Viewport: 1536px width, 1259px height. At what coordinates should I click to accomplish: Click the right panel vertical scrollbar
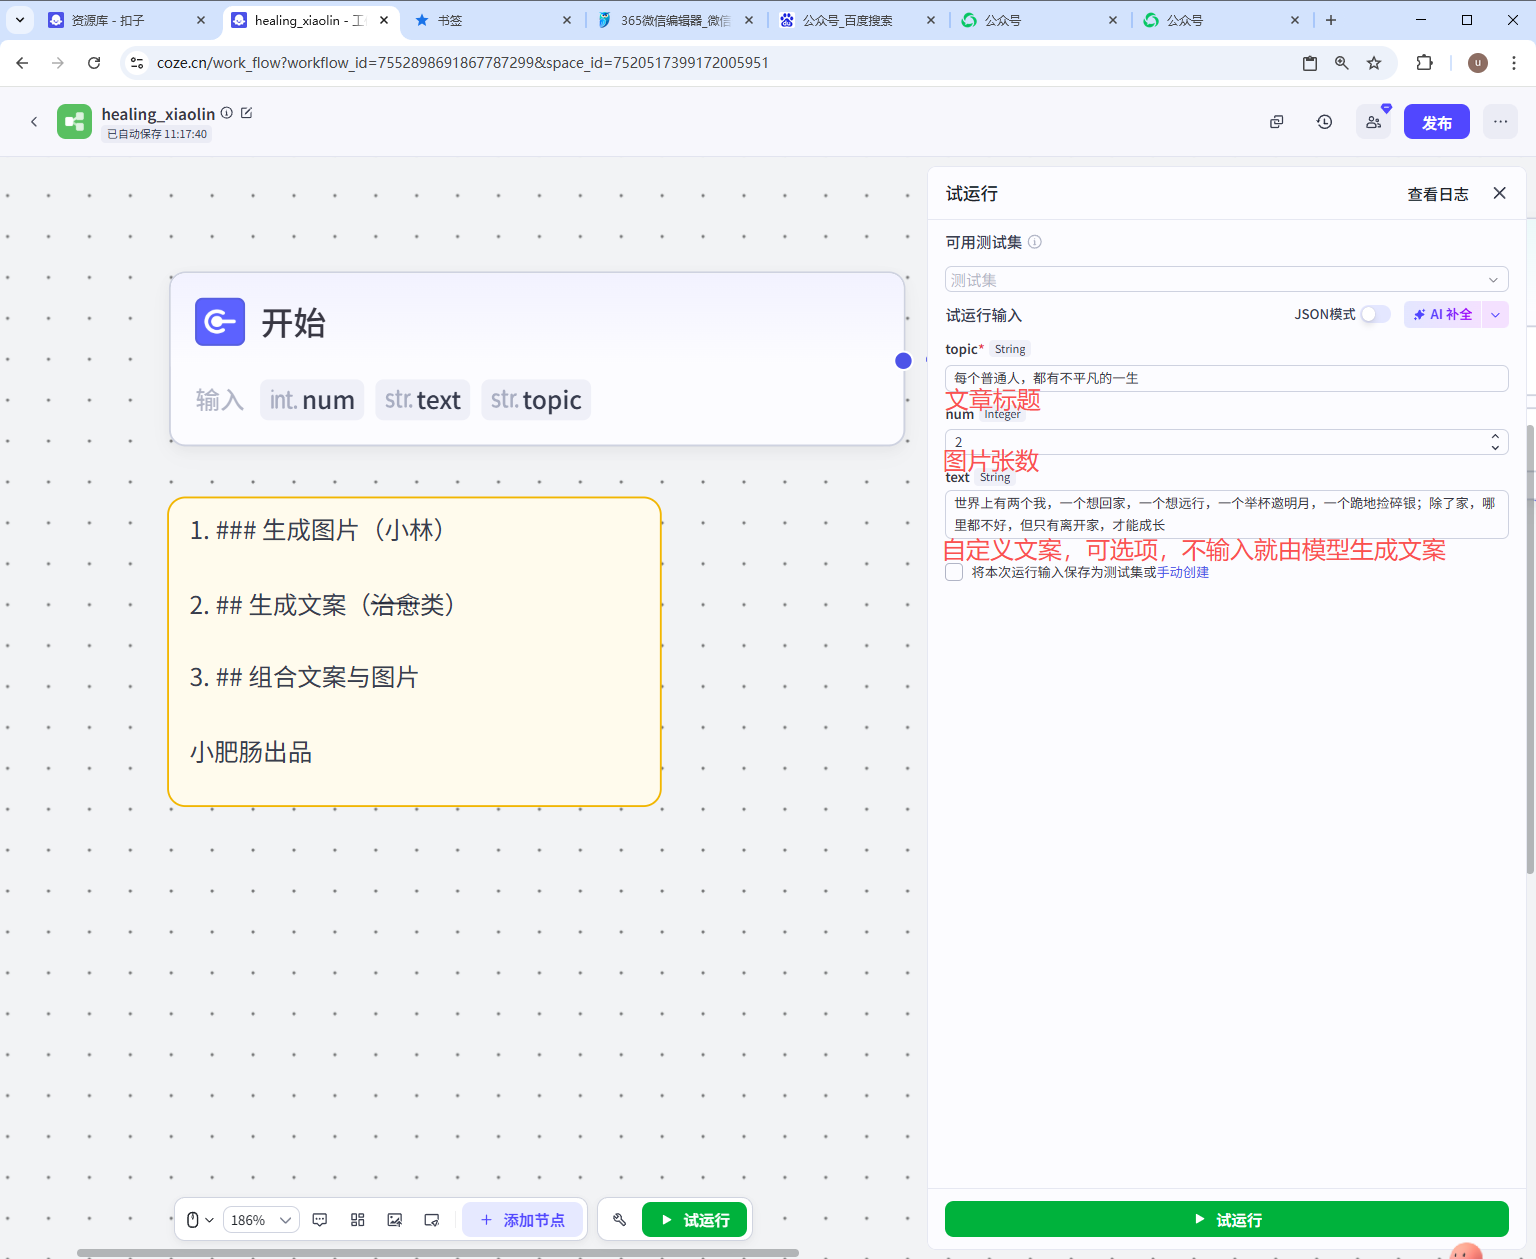[x=1530, y=650]
